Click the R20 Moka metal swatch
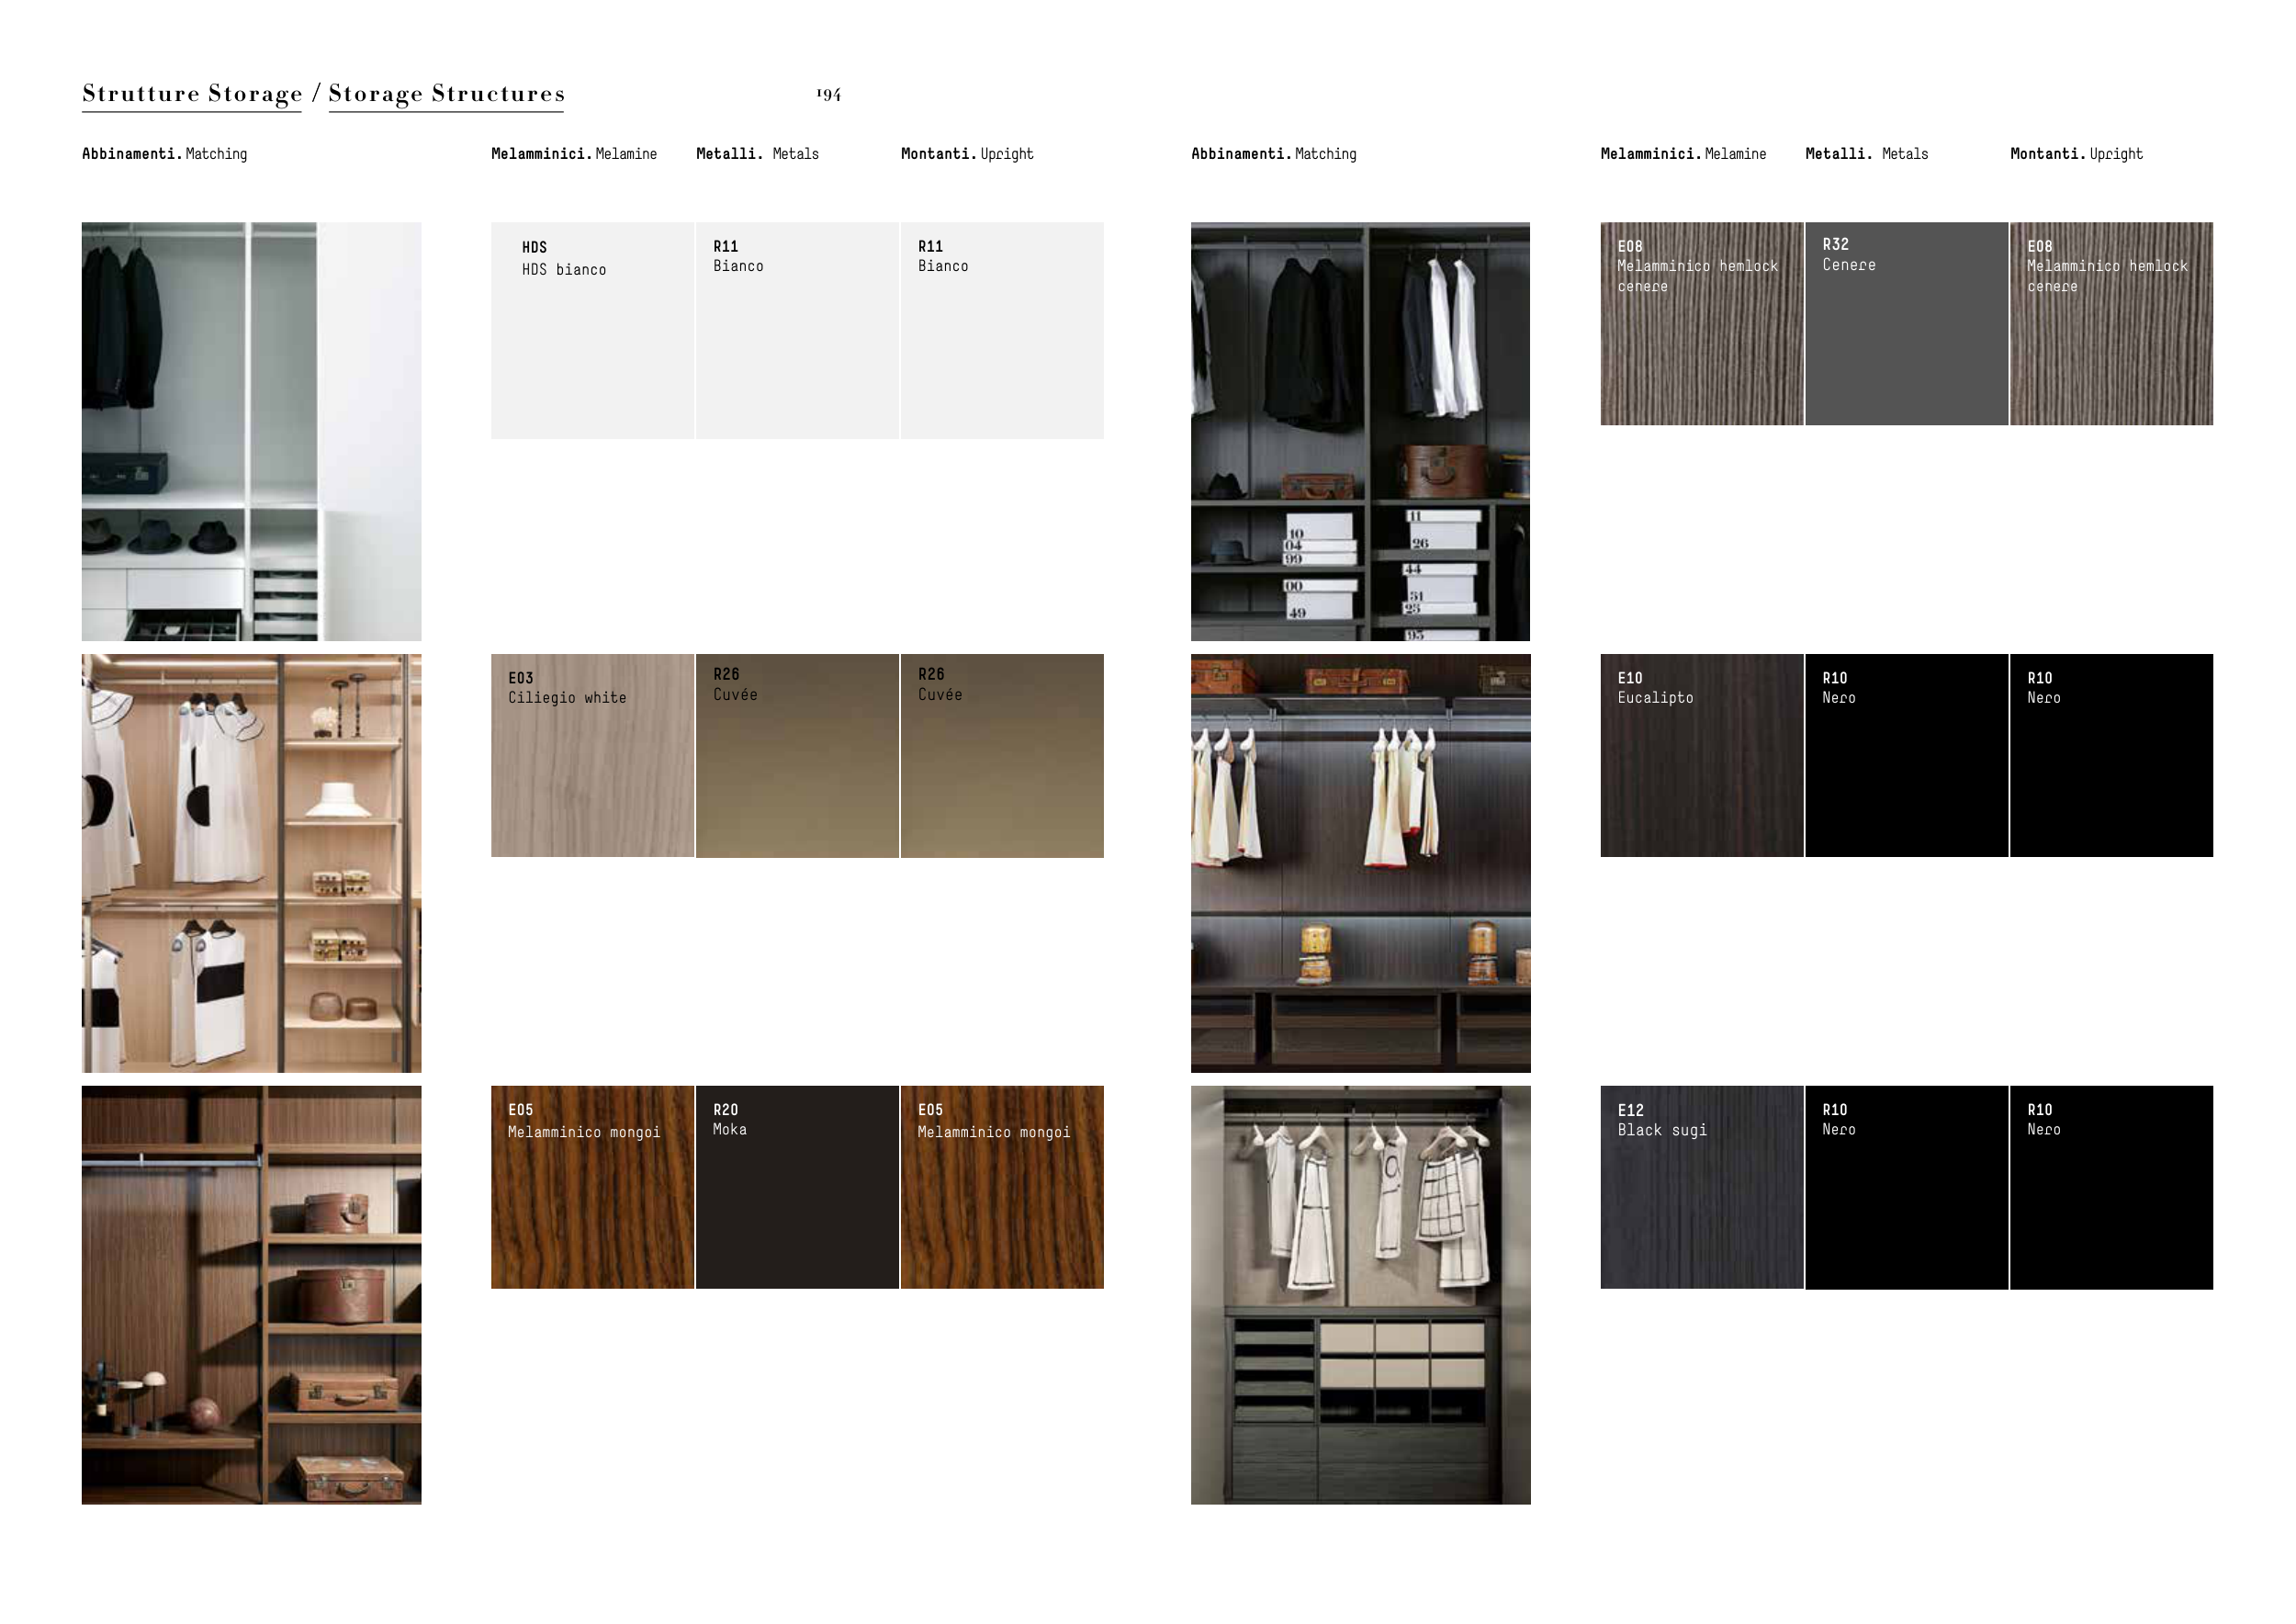Image resolution: width=2296 pixels, height=1624 pixels. [797, 1187]
